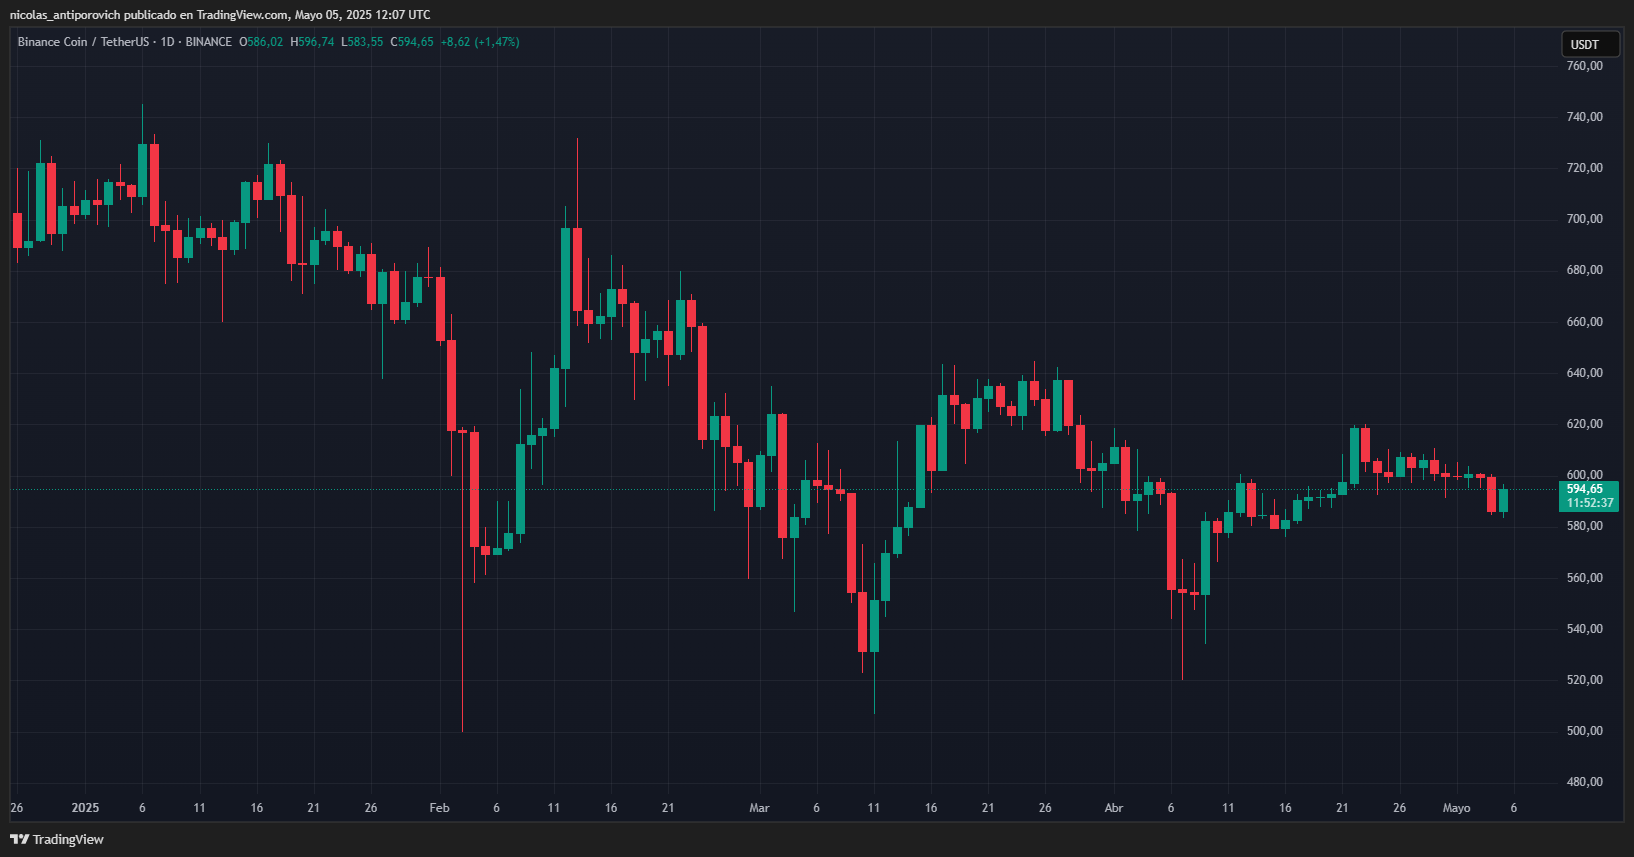Click the Feb label on time axis

[439, 808]
